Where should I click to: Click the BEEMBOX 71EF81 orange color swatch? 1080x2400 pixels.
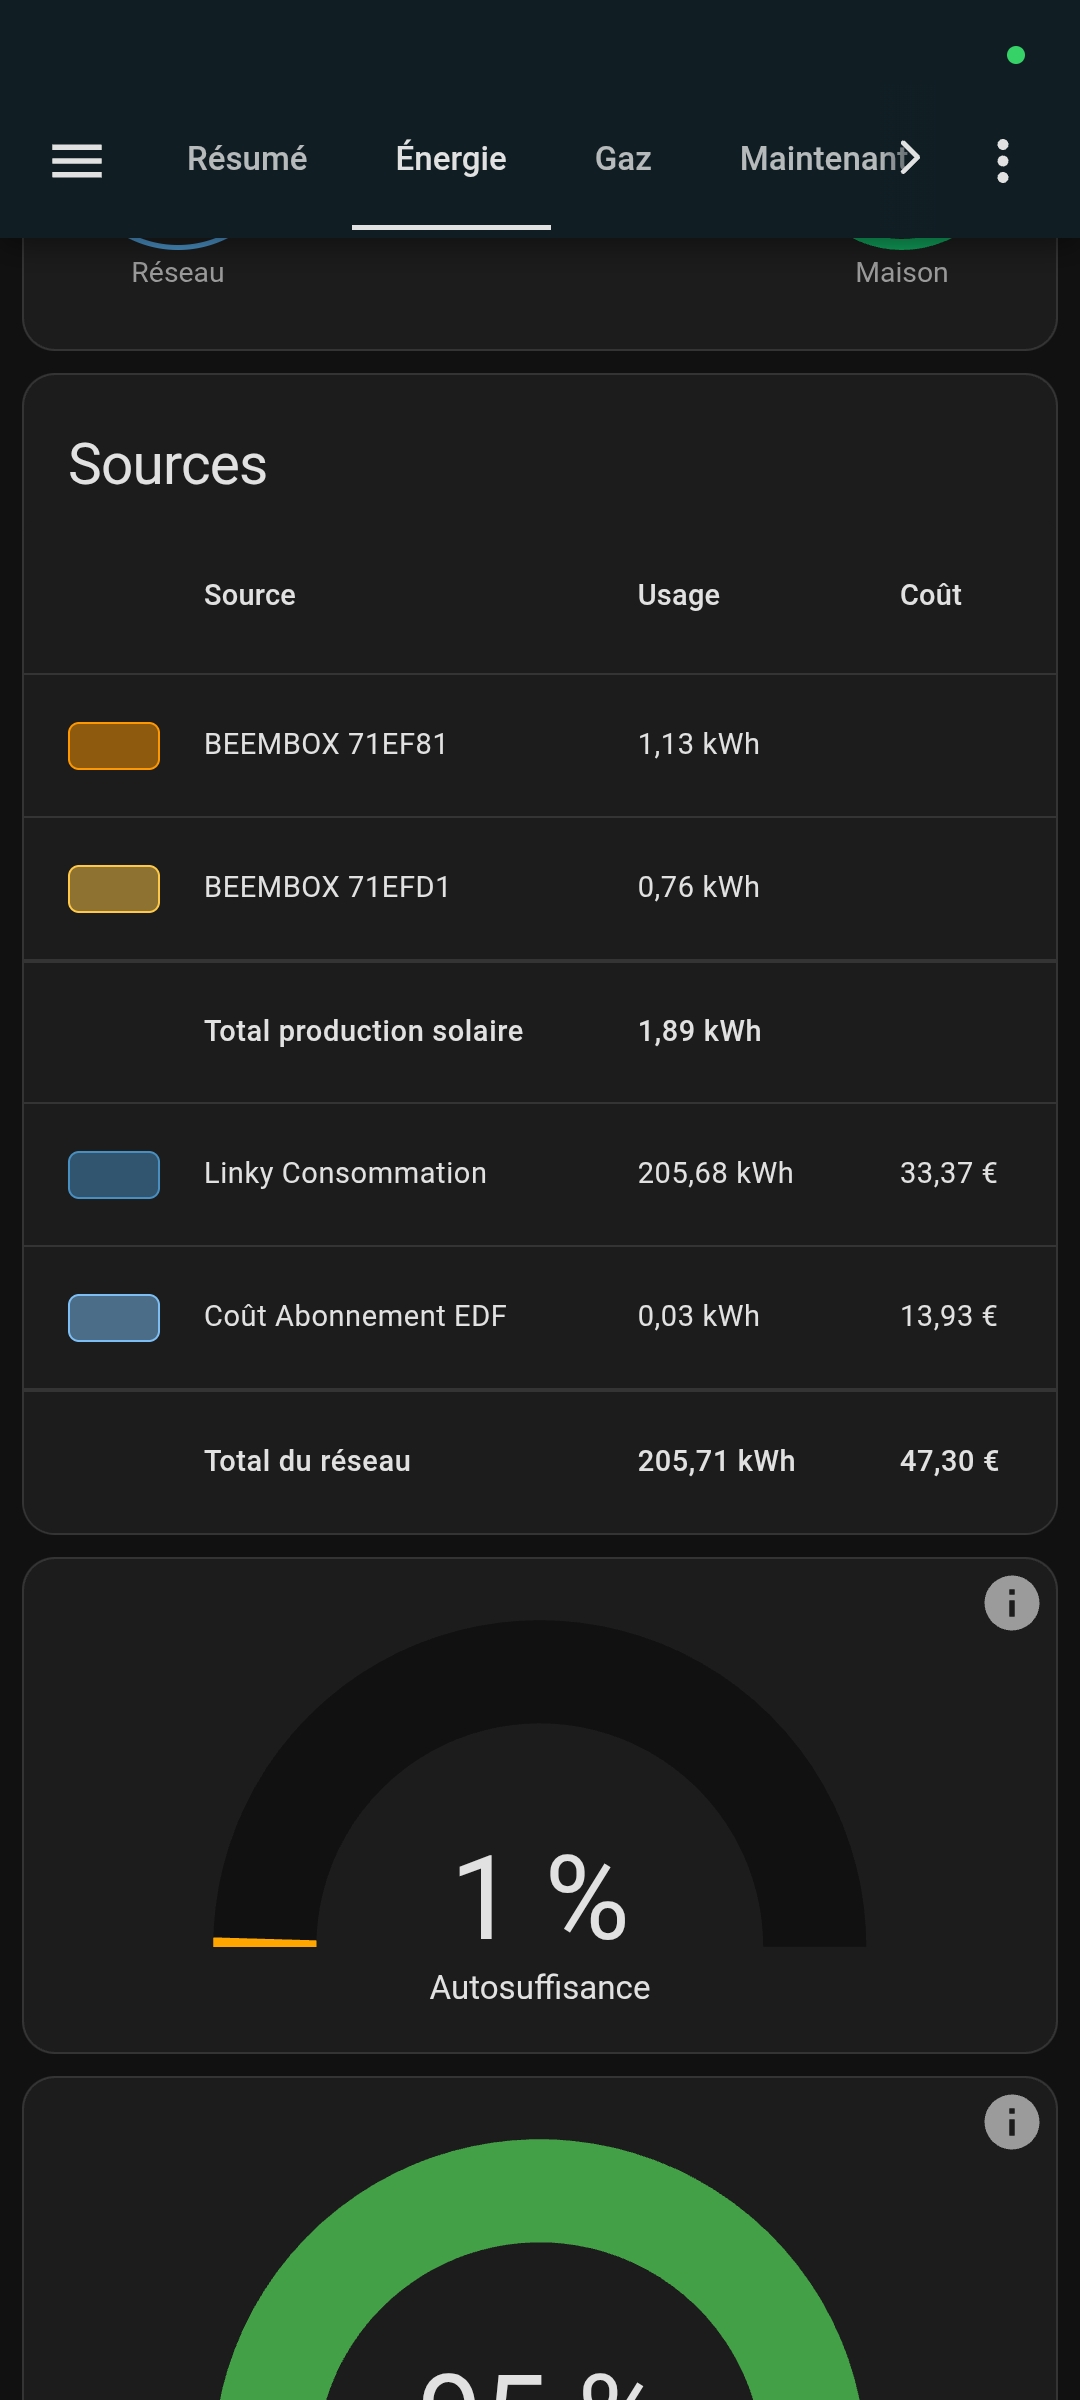(114, 746)
